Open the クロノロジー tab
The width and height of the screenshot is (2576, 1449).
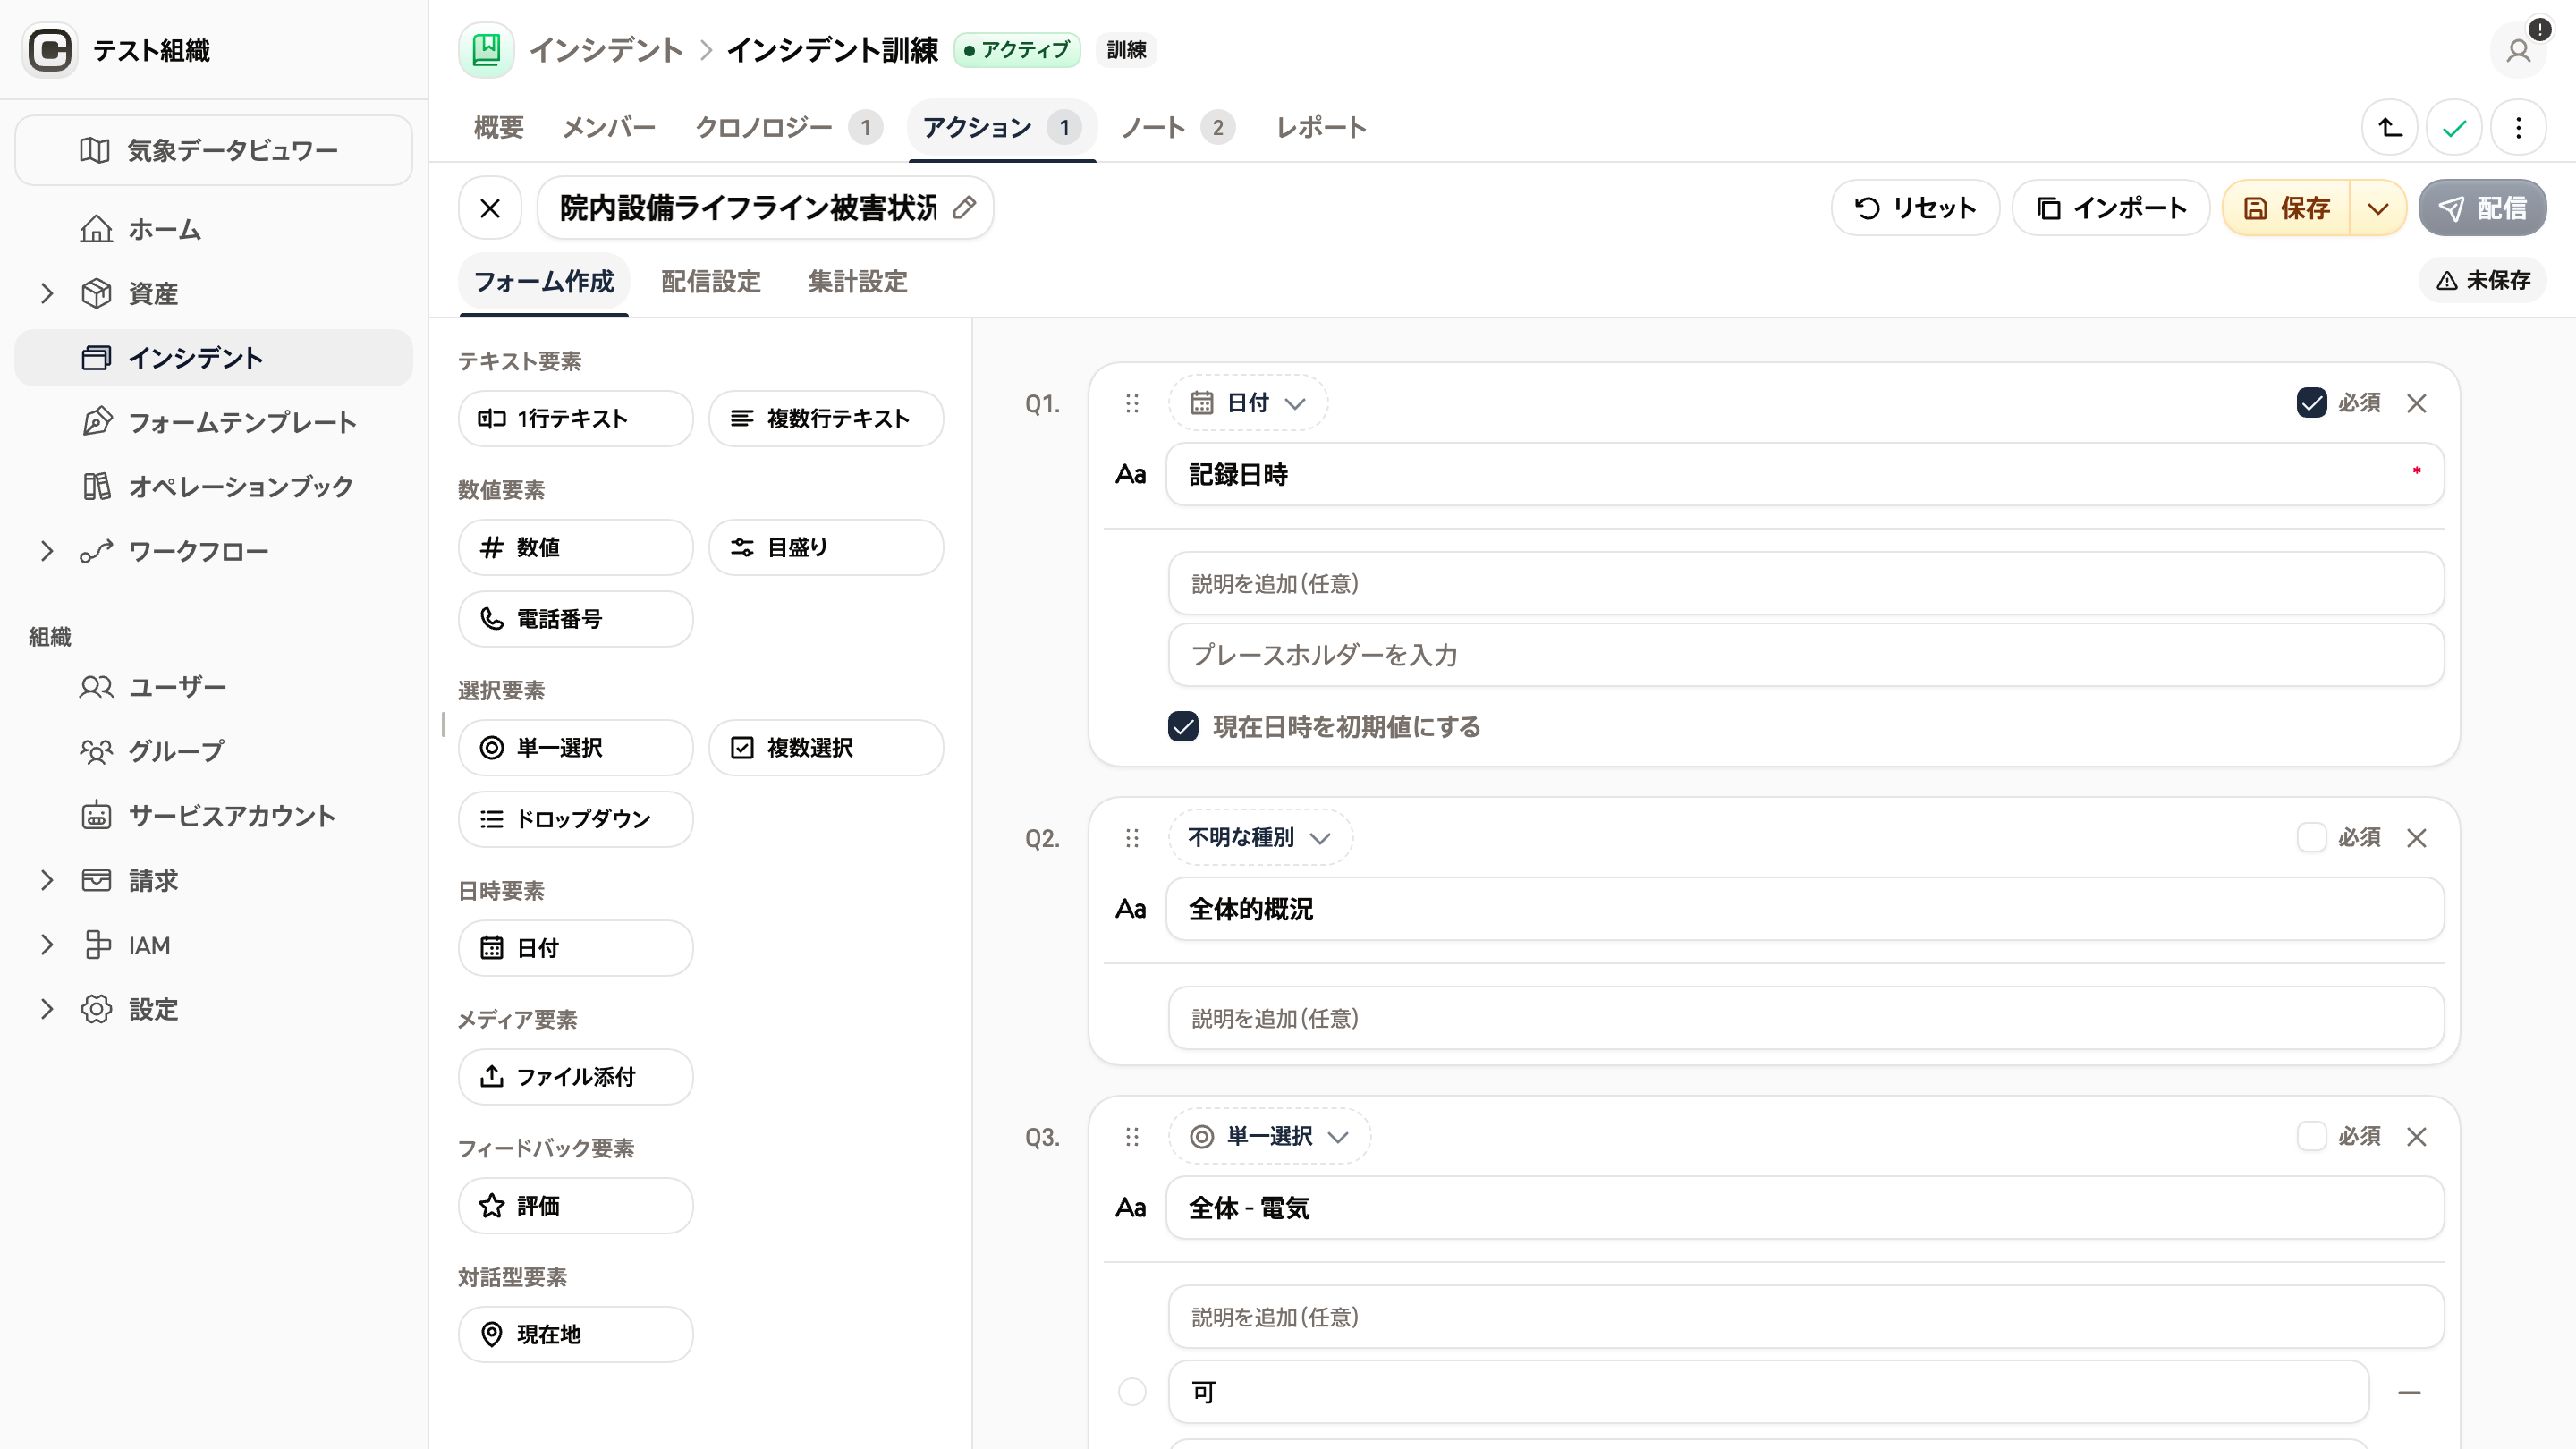click(x=788, y=128)
